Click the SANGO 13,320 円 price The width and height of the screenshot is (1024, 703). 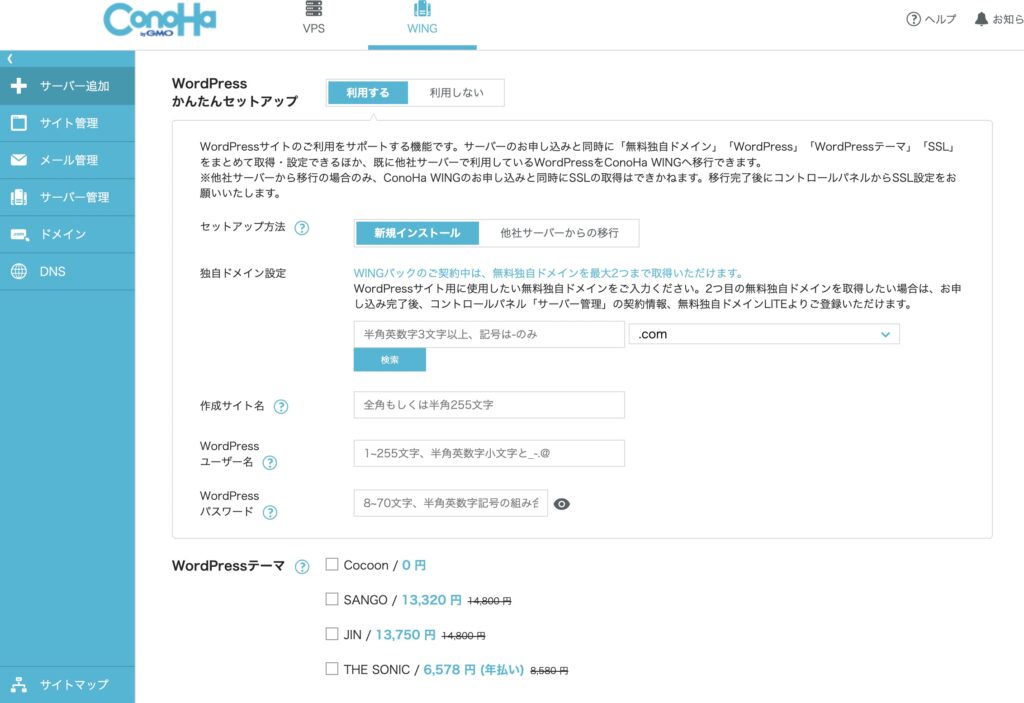pos(431,600)
